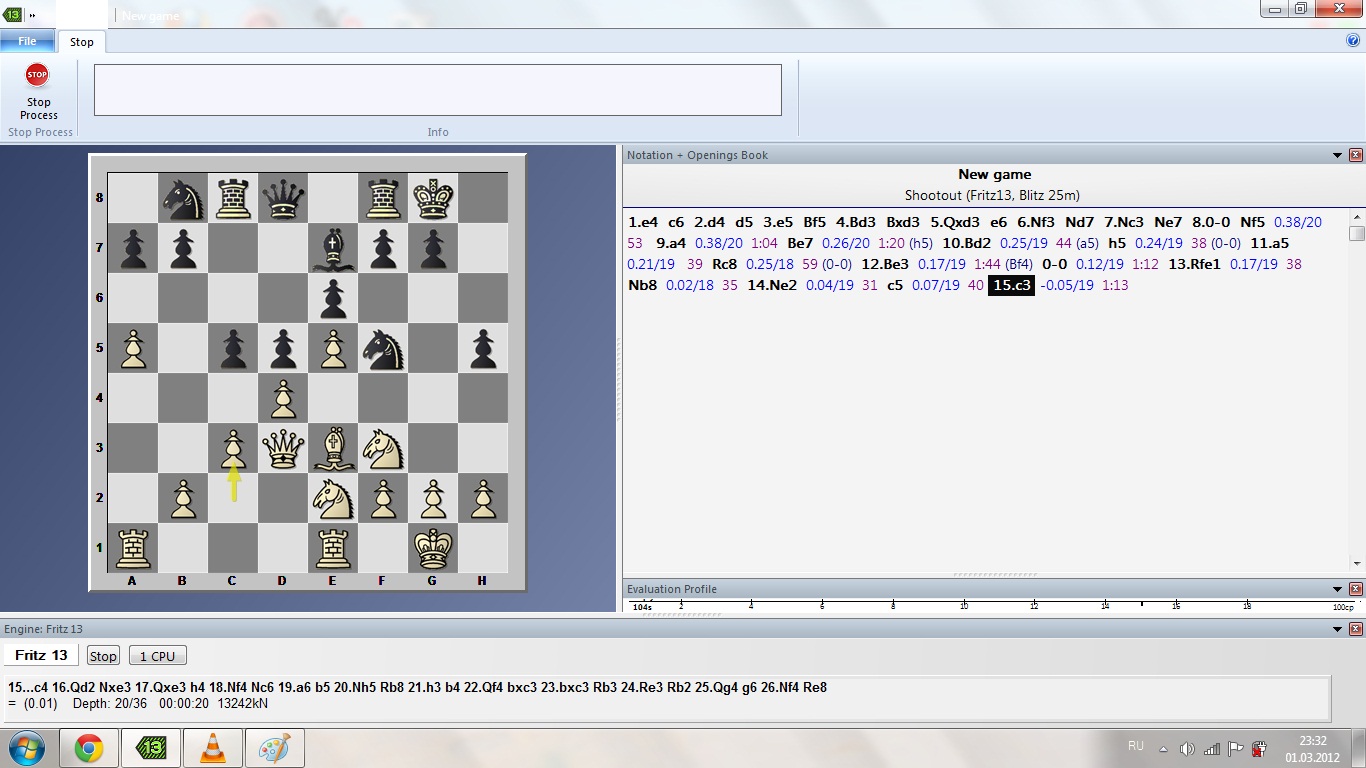Open Google Chrome from the taskbar

pos(88,748)
